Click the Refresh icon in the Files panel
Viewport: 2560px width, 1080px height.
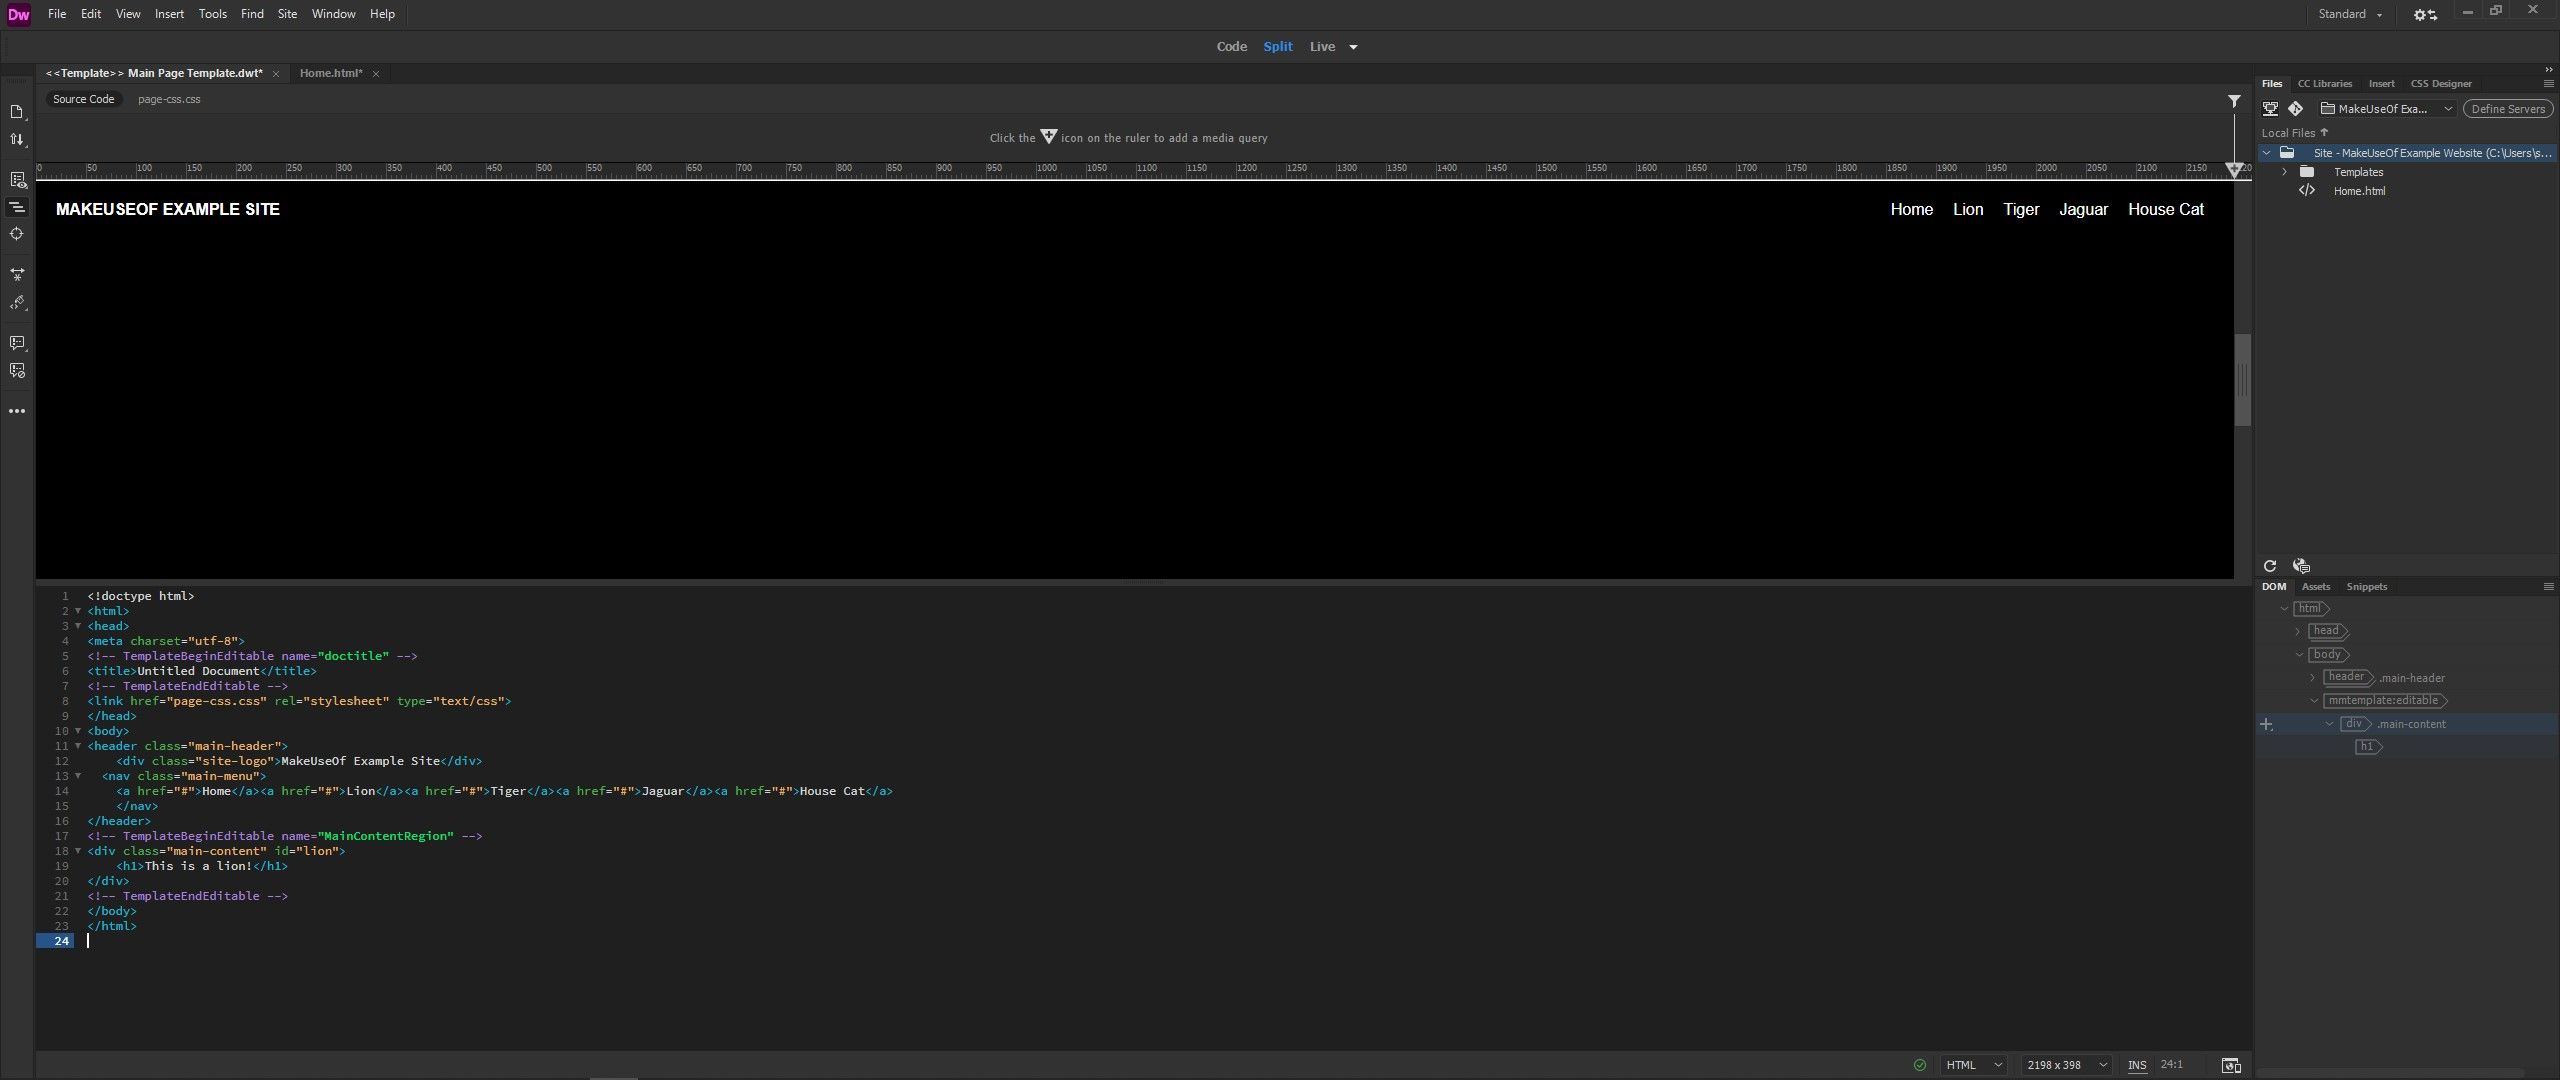[2270, 565]
